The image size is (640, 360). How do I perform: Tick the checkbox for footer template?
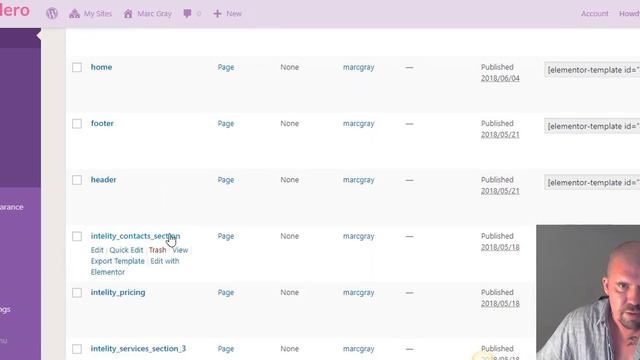pos(77,124)
